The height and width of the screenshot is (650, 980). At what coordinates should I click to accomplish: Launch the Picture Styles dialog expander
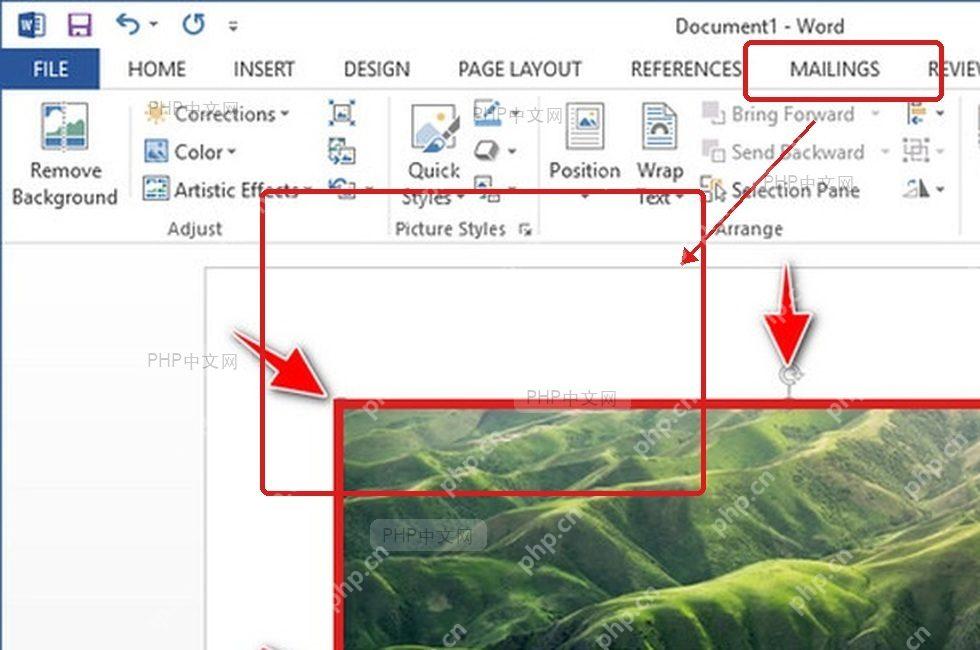(525, 230)
